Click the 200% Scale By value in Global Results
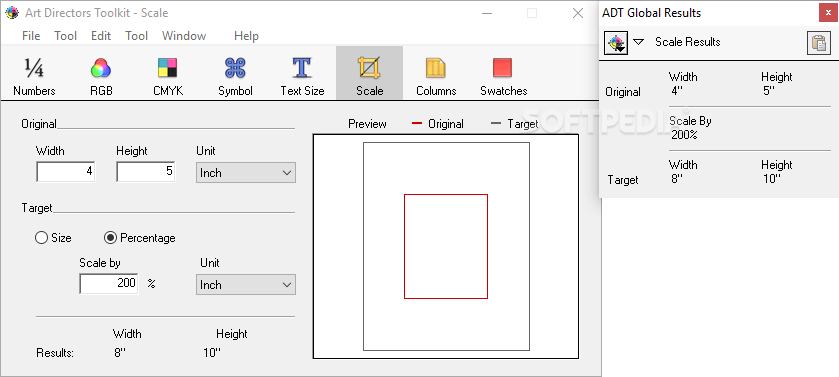The height and width of the screenshot is (377, 839). [x=684, y=135]
